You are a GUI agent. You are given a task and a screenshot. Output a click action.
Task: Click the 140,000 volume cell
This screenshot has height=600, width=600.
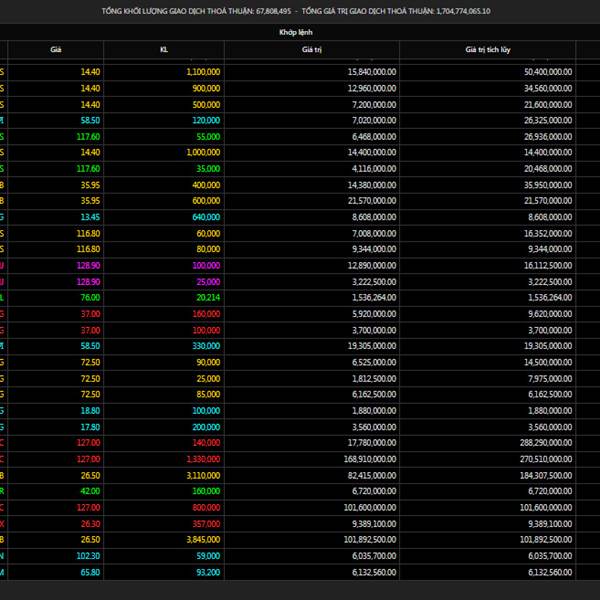[206, 443]
